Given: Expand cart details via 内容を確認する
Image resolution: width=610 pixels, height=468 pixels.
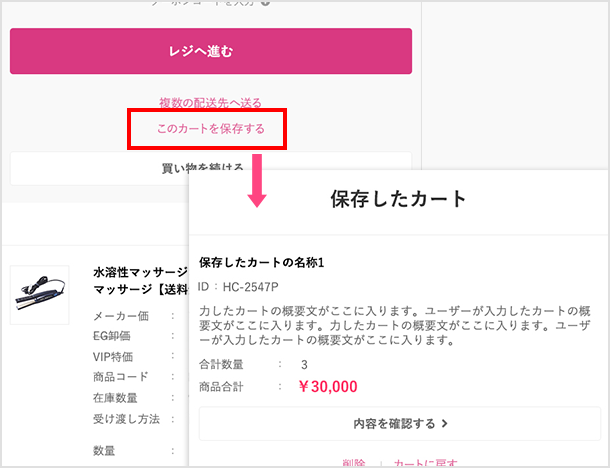Looking at the screenshot, I should [x=399, y=424].
